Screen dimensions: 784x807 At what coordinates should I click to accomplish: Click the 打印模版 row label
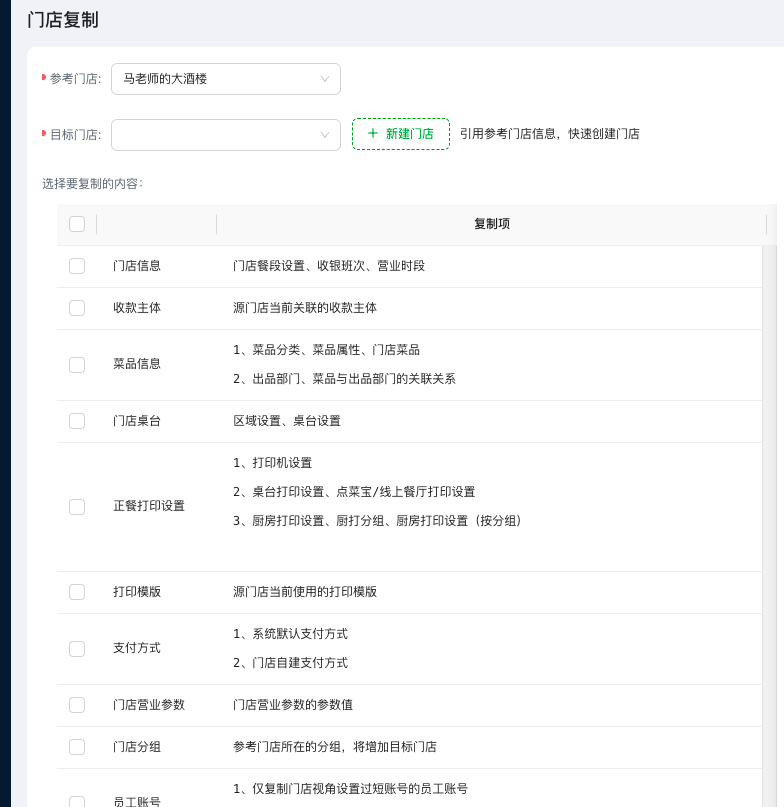[137, 592]
